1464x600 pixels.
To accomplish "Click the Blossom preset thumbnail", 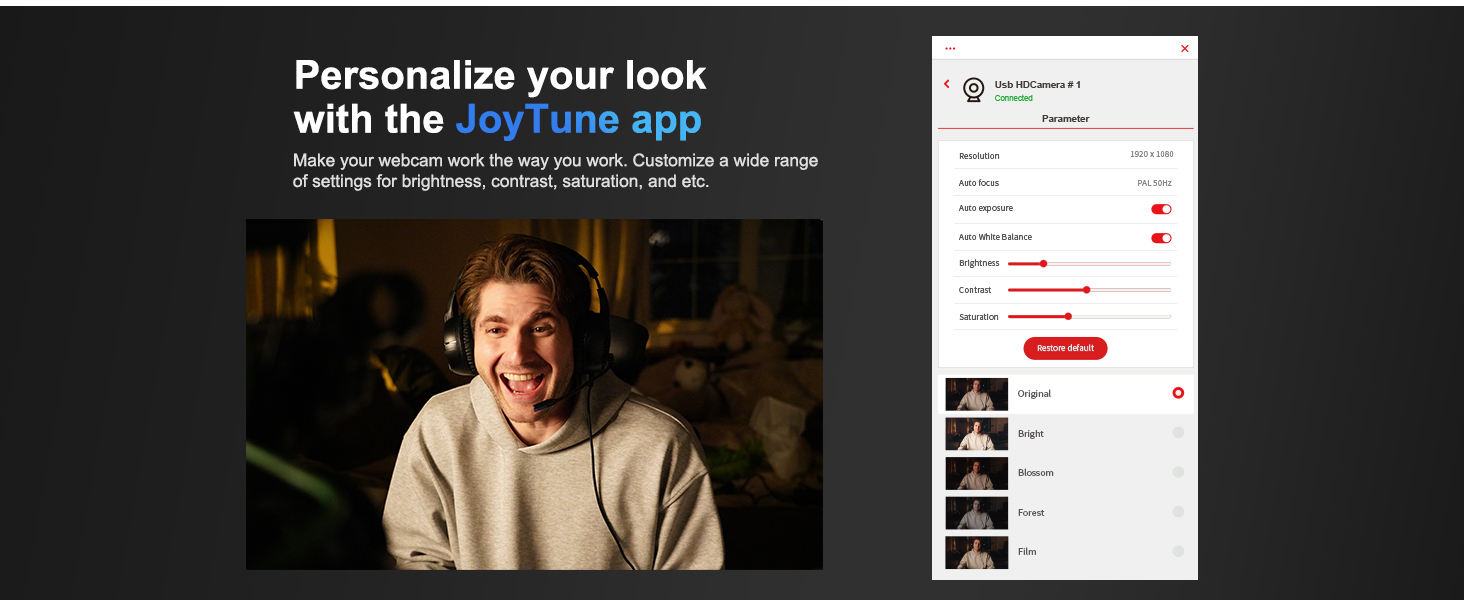I will pyautogui.click(x=976, y=473).
